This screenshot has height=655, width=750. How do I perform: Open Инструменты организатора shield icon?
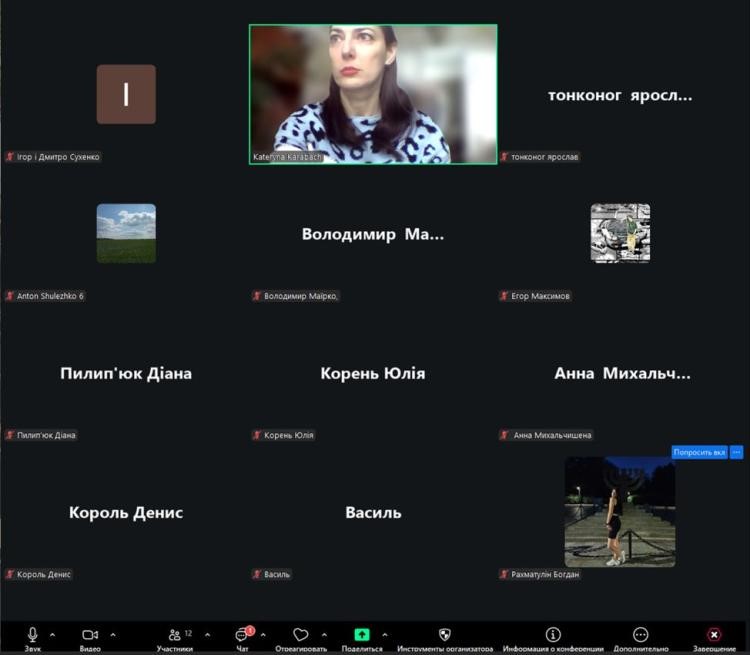(x=445, y=635)
